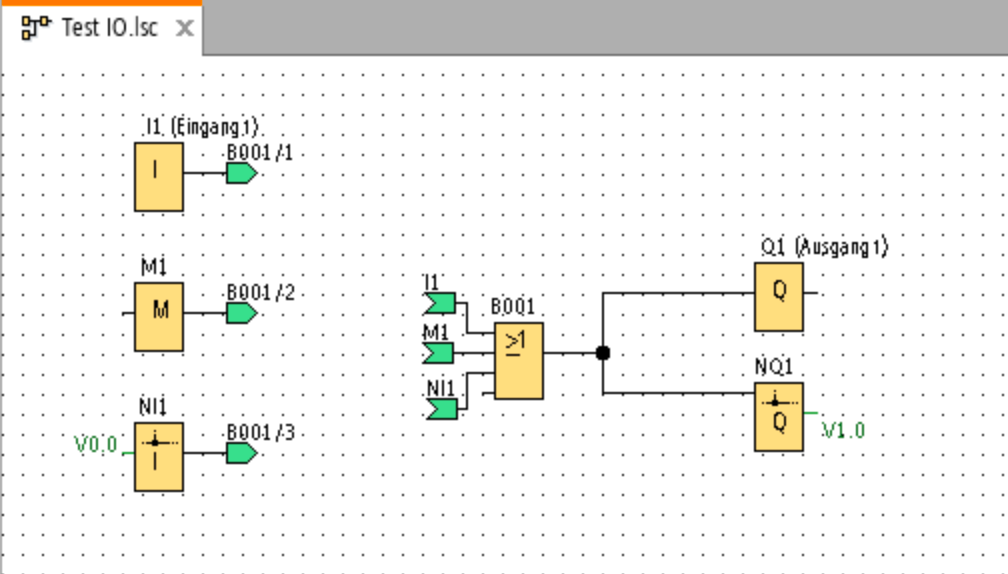Click the junction dot after B001

click(x=603, y=353)
